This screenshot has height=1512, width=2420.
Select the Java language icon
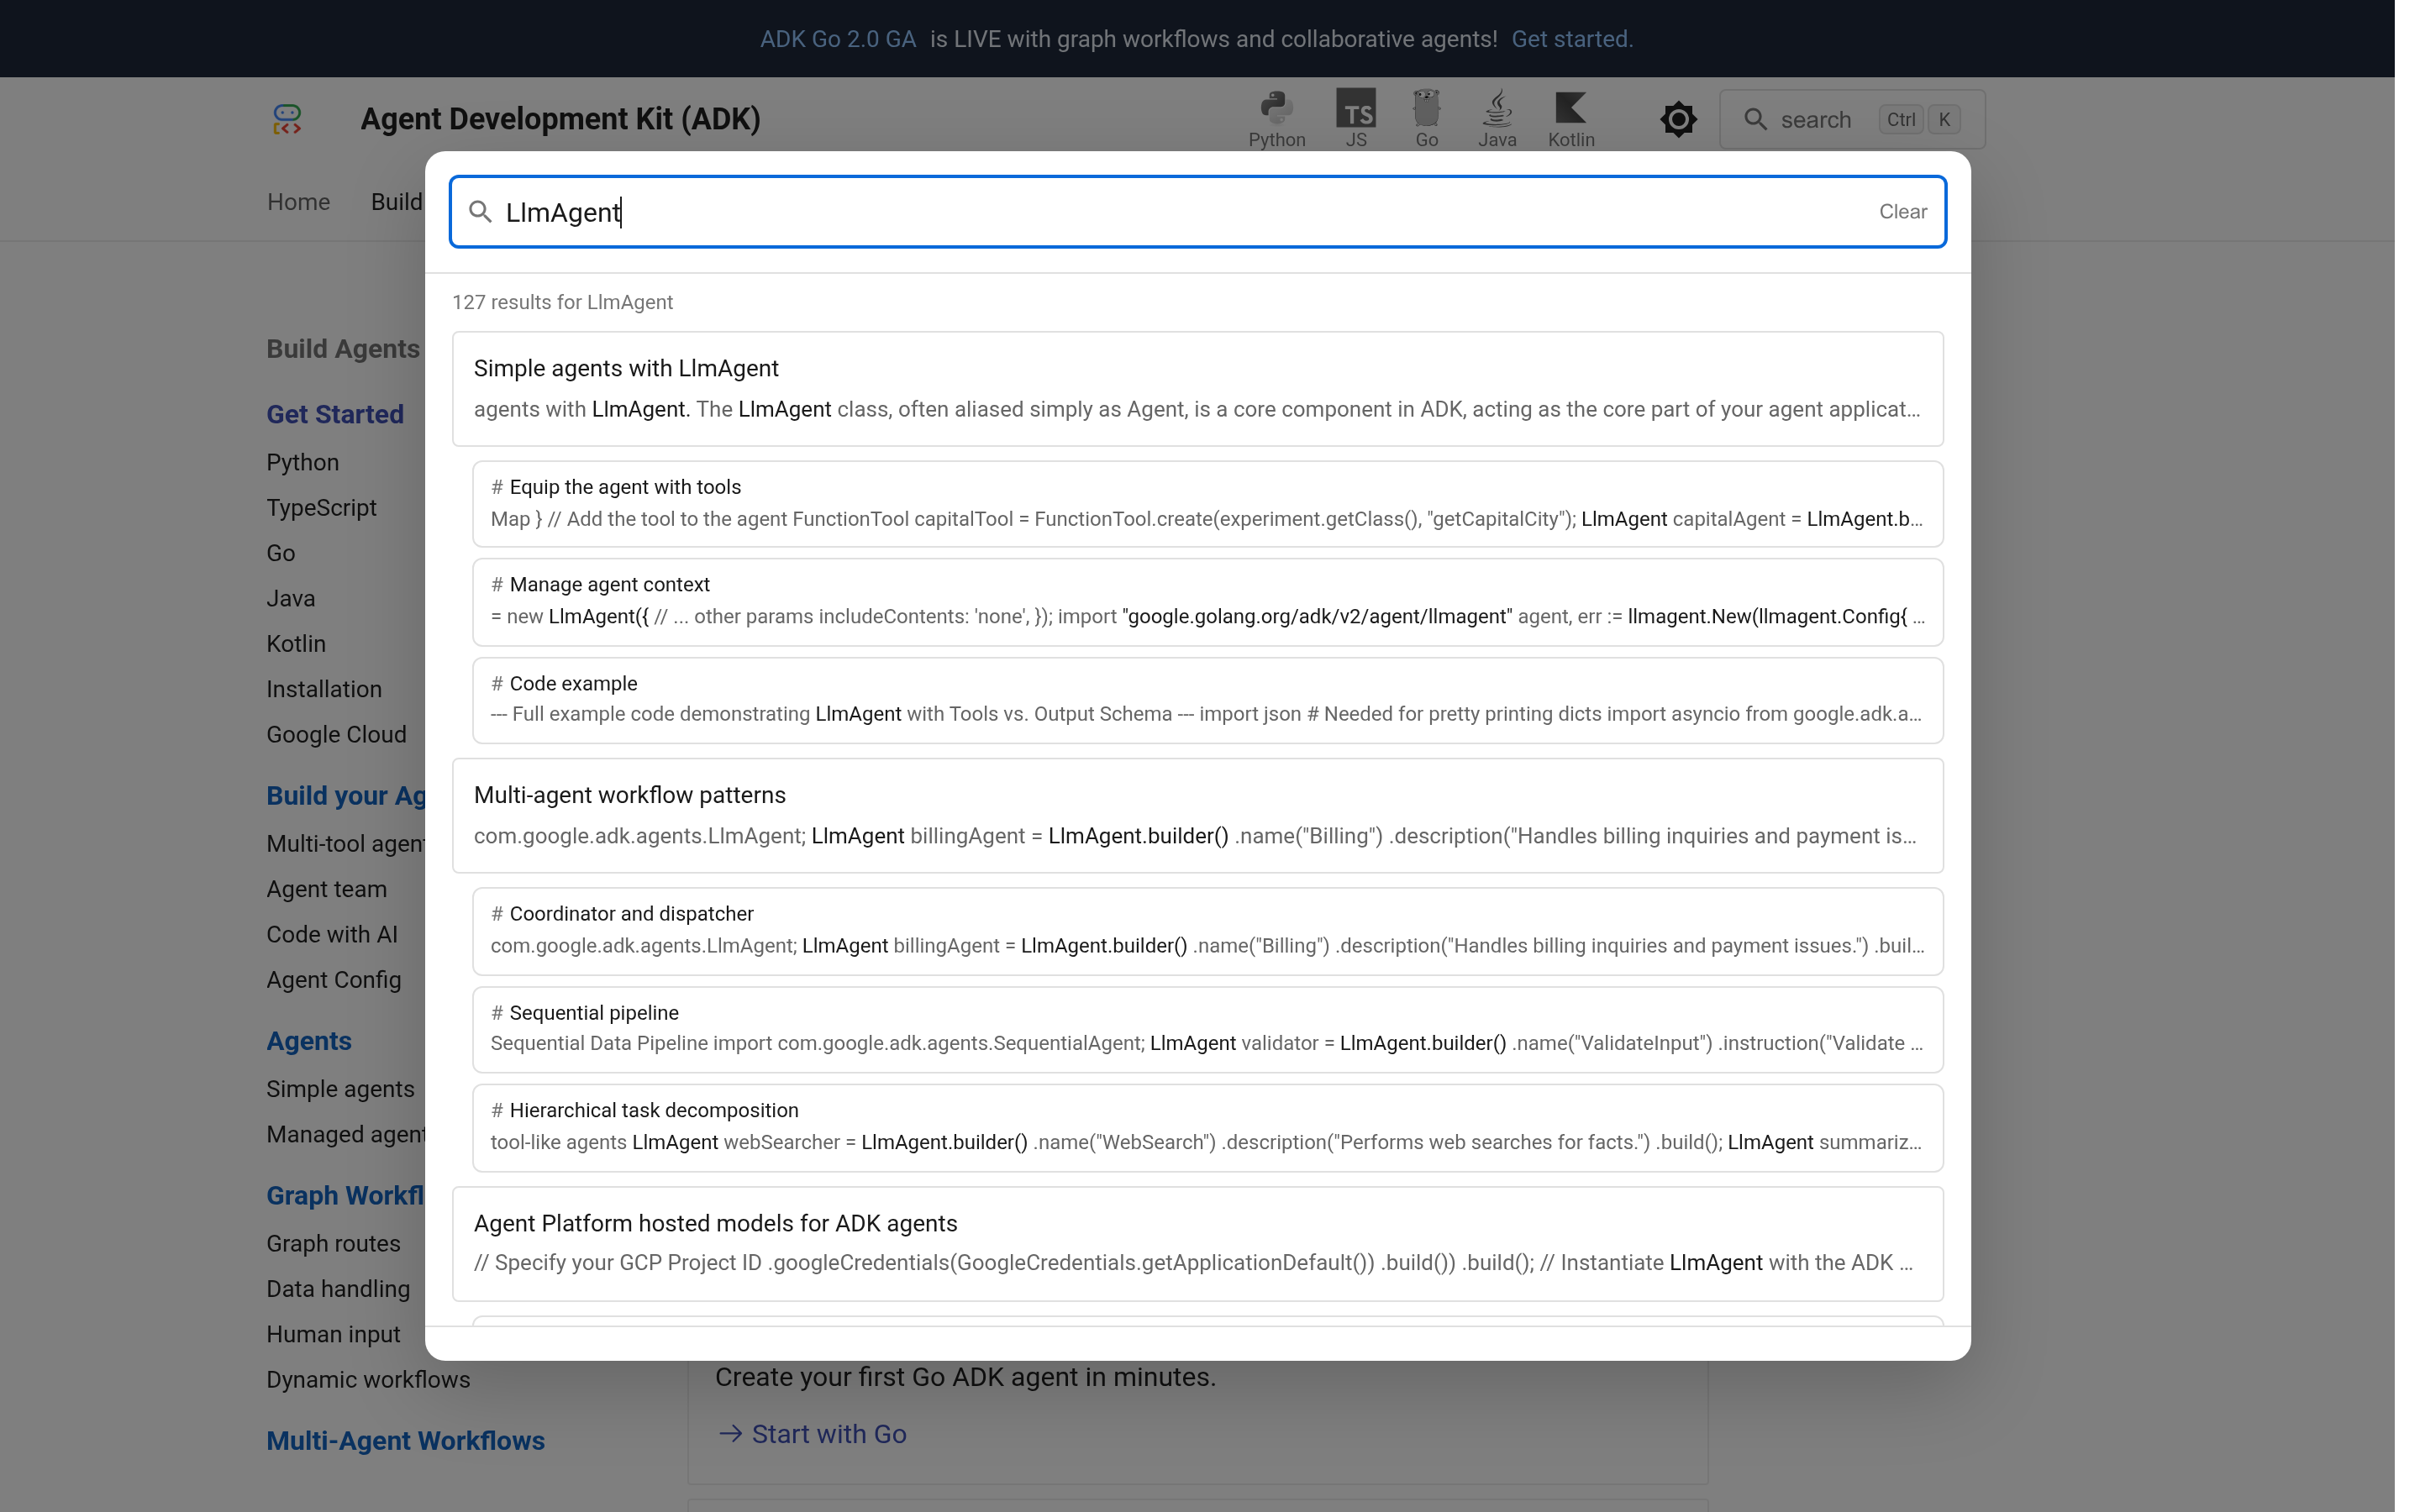coord(1497,119)
